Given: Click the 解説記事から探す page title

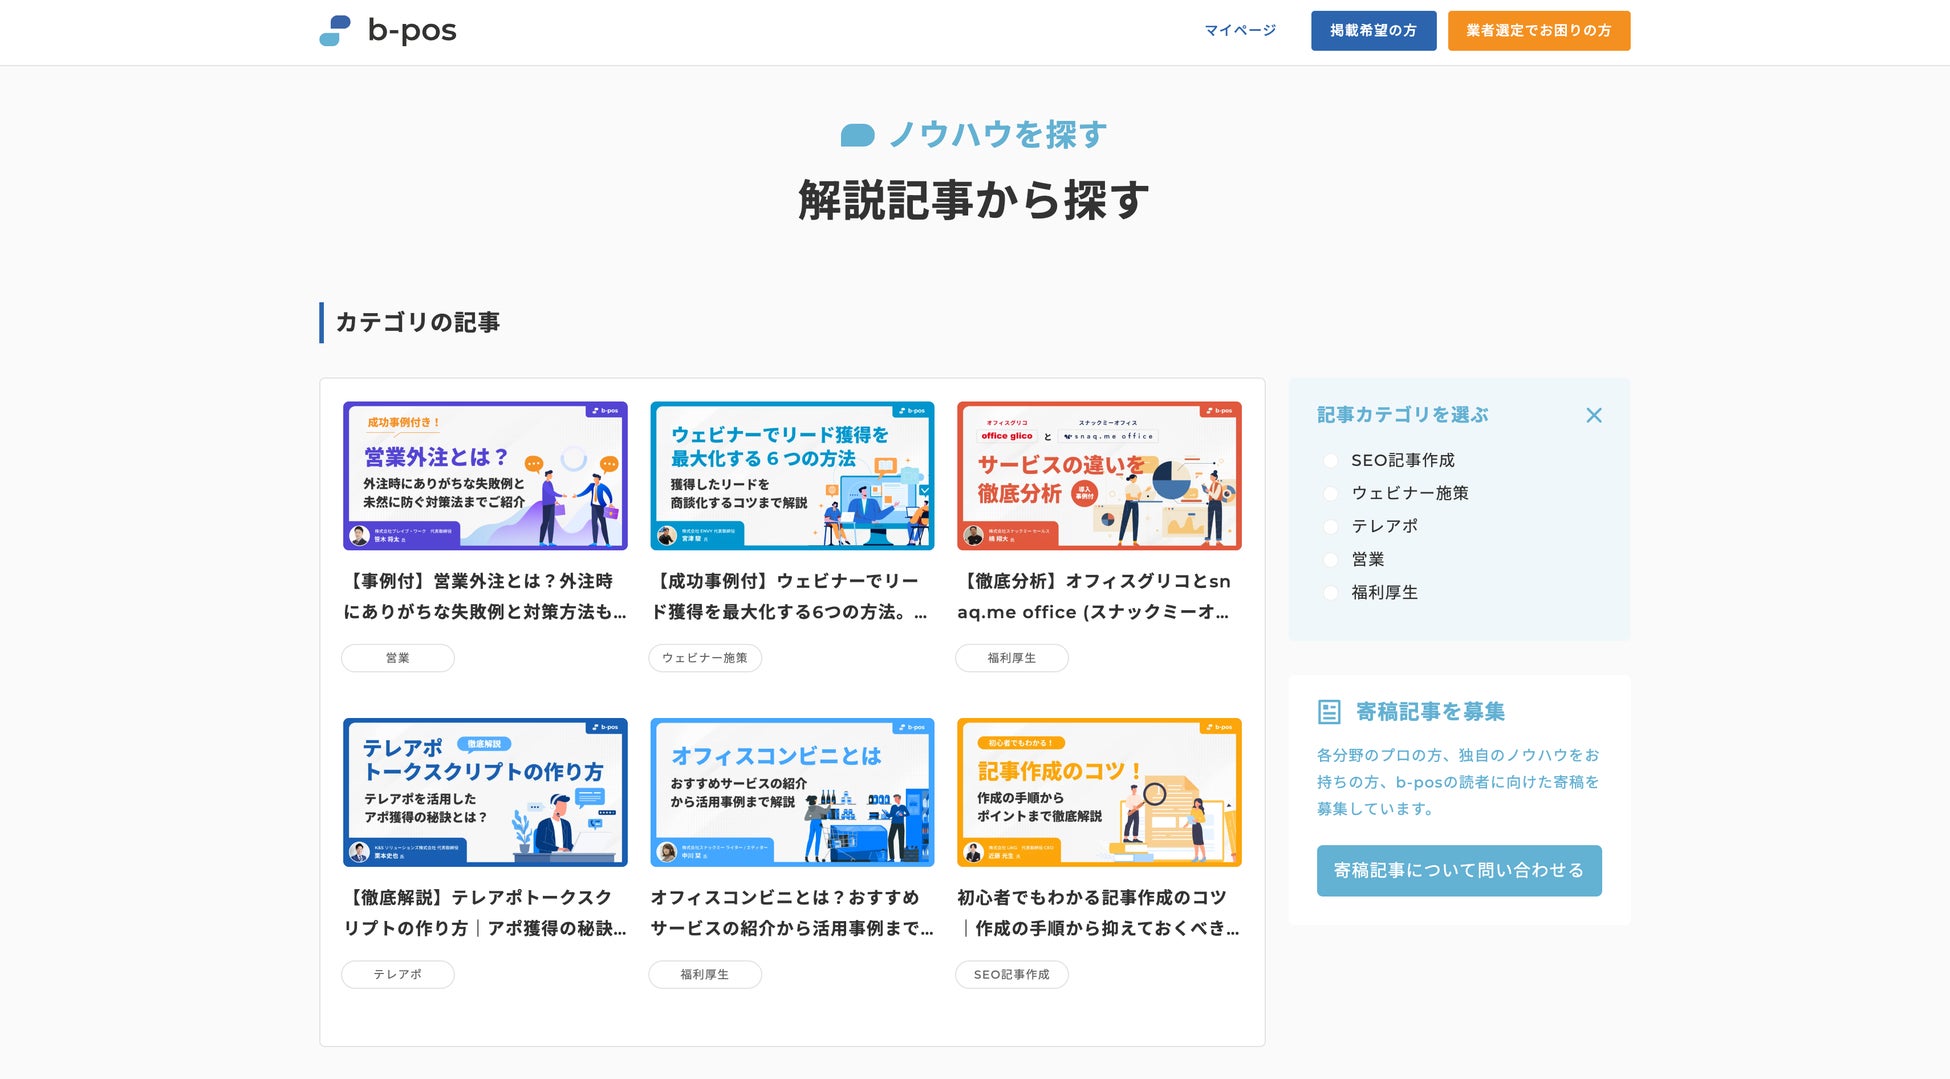Looking at the screenshot, I should coord(974,200).
